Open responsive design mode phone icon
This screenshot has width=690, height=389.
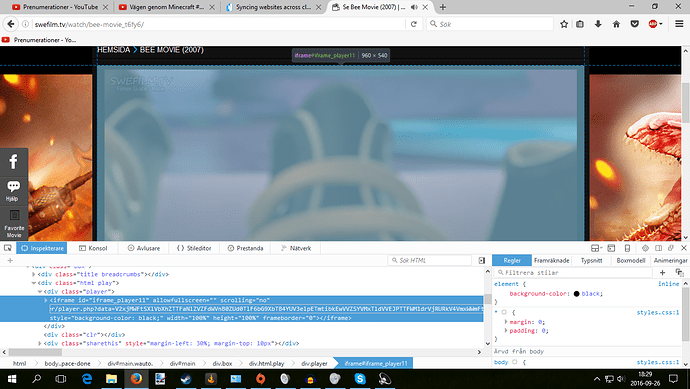628,248
